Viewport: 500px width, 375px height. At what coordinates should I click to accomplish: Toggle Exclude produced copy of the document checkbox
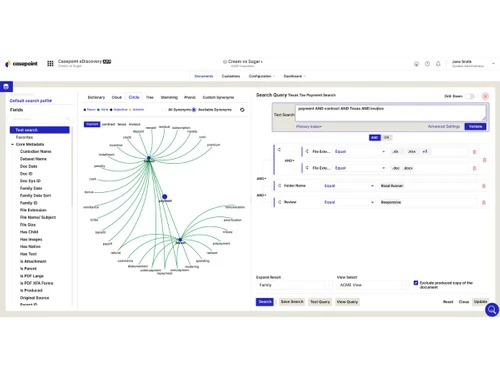(416, 283)
